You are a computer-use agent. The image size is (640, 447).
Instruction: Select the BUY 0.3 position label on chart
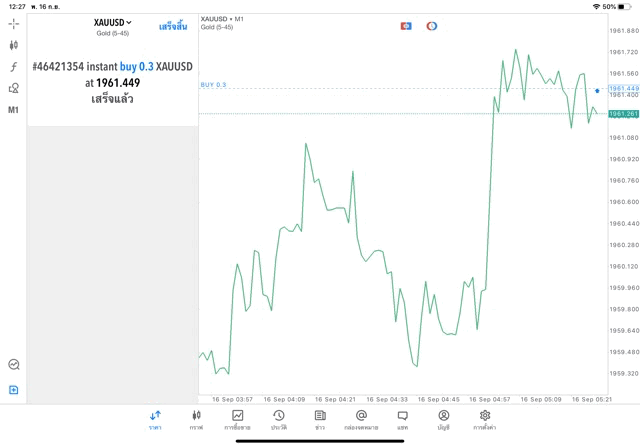(x=213, y=85)
